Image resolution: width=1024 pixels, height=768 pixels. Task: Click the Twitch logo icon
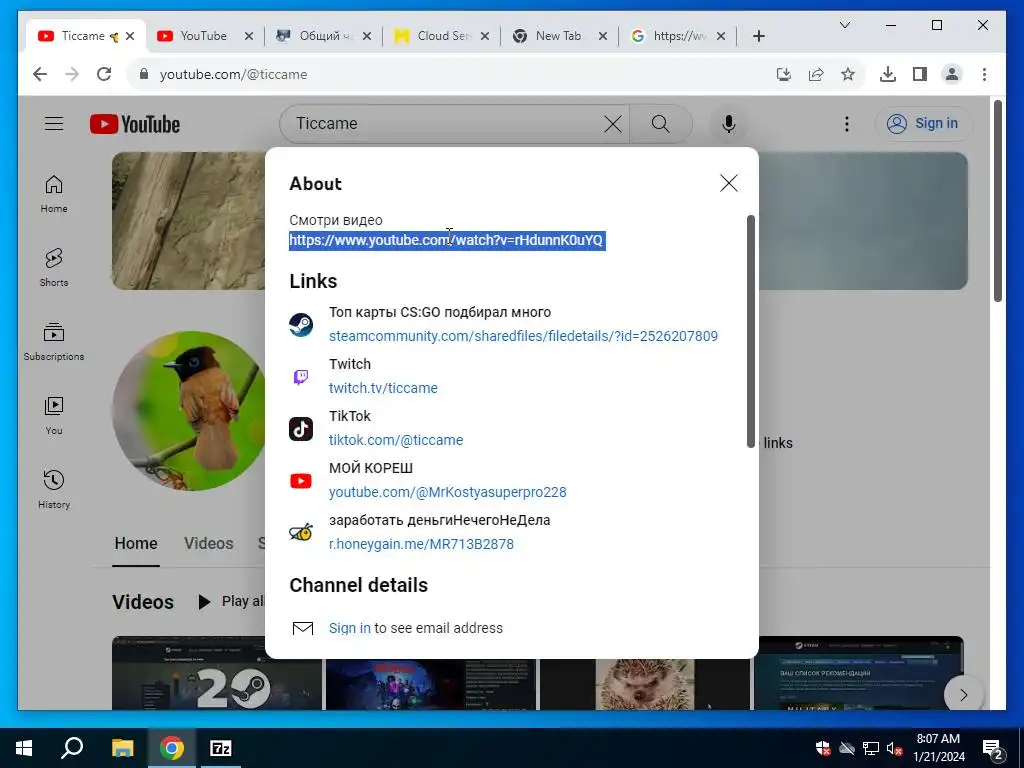click(x=301, y=377)
